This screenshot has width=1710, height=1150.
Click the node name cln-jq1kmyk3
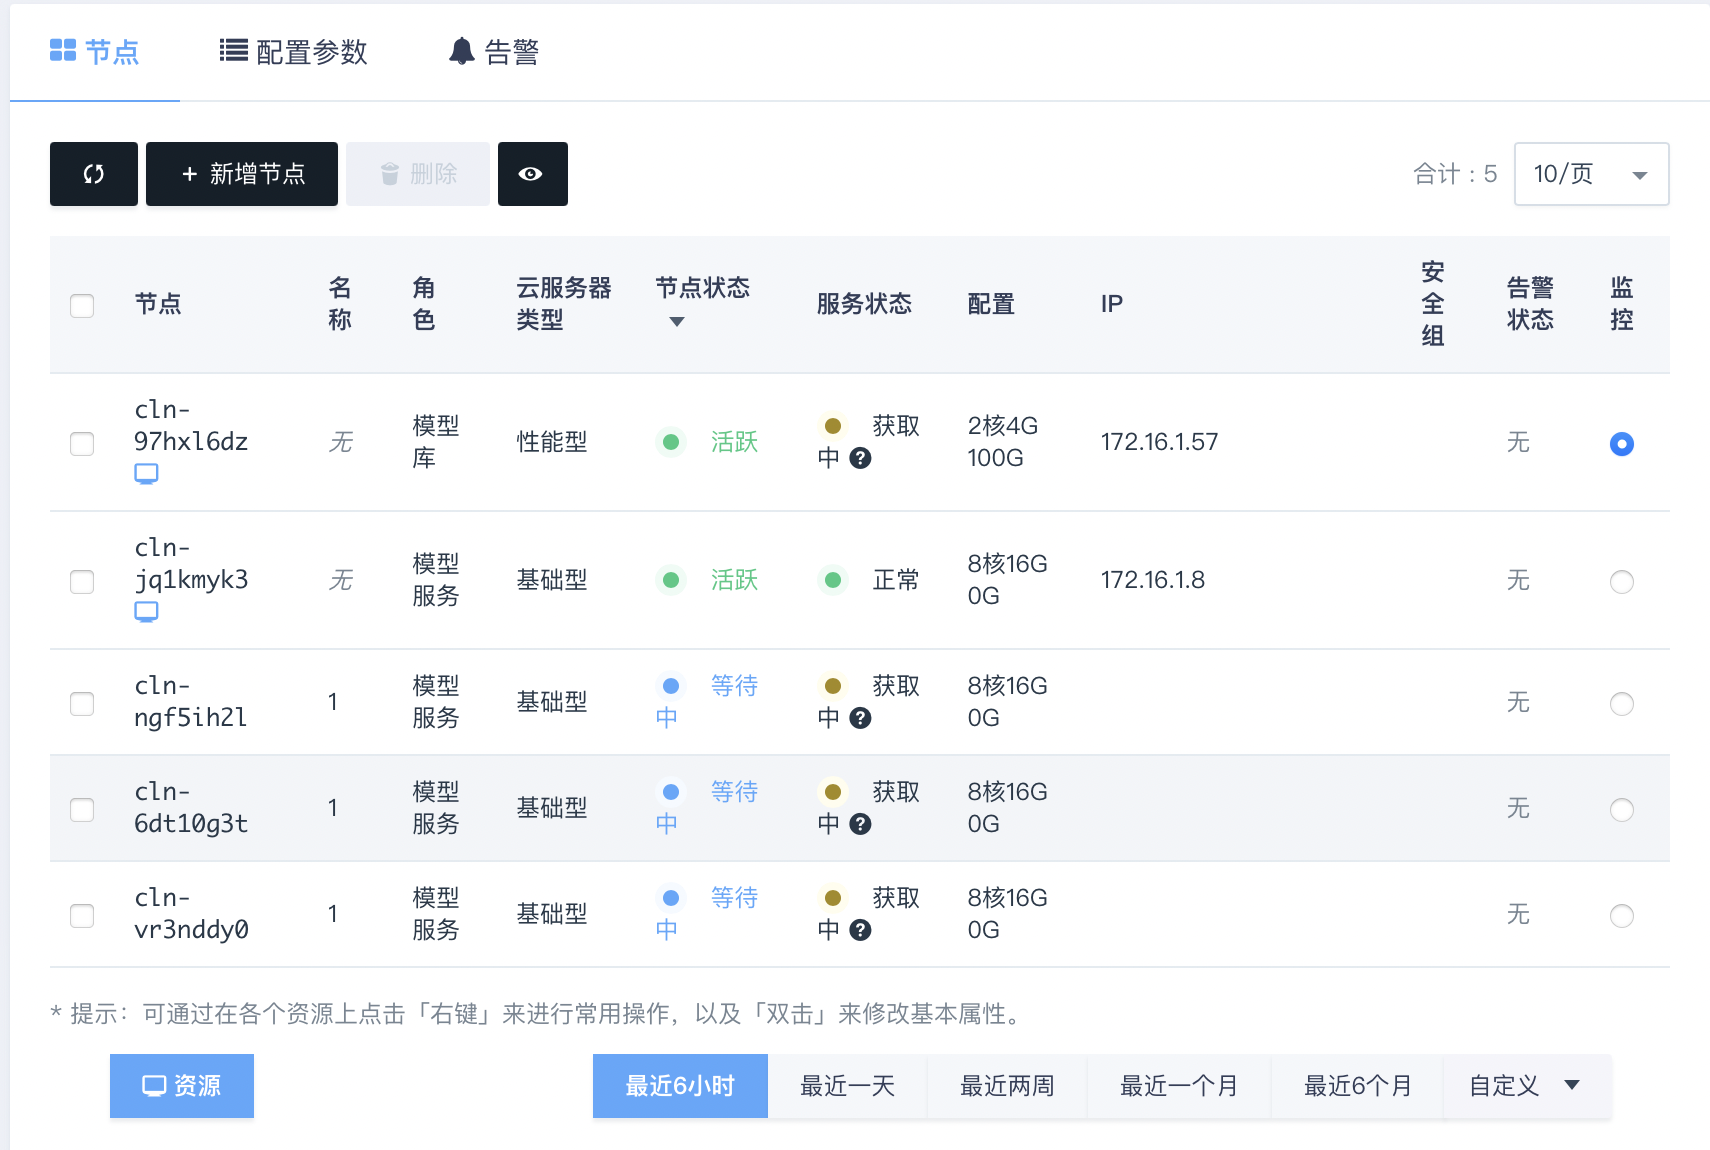pyautogui.click(x=191, y=564)
